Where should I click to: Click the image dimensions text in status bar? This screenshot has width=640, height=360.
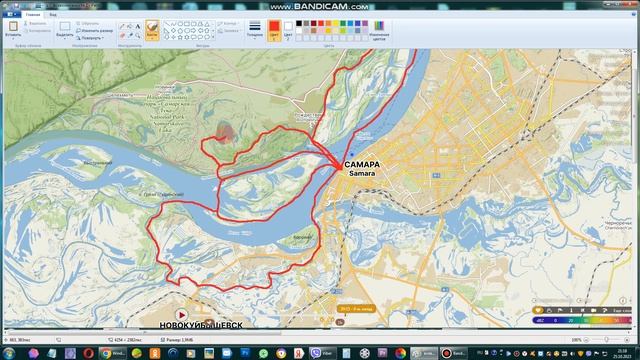point(125,340)
